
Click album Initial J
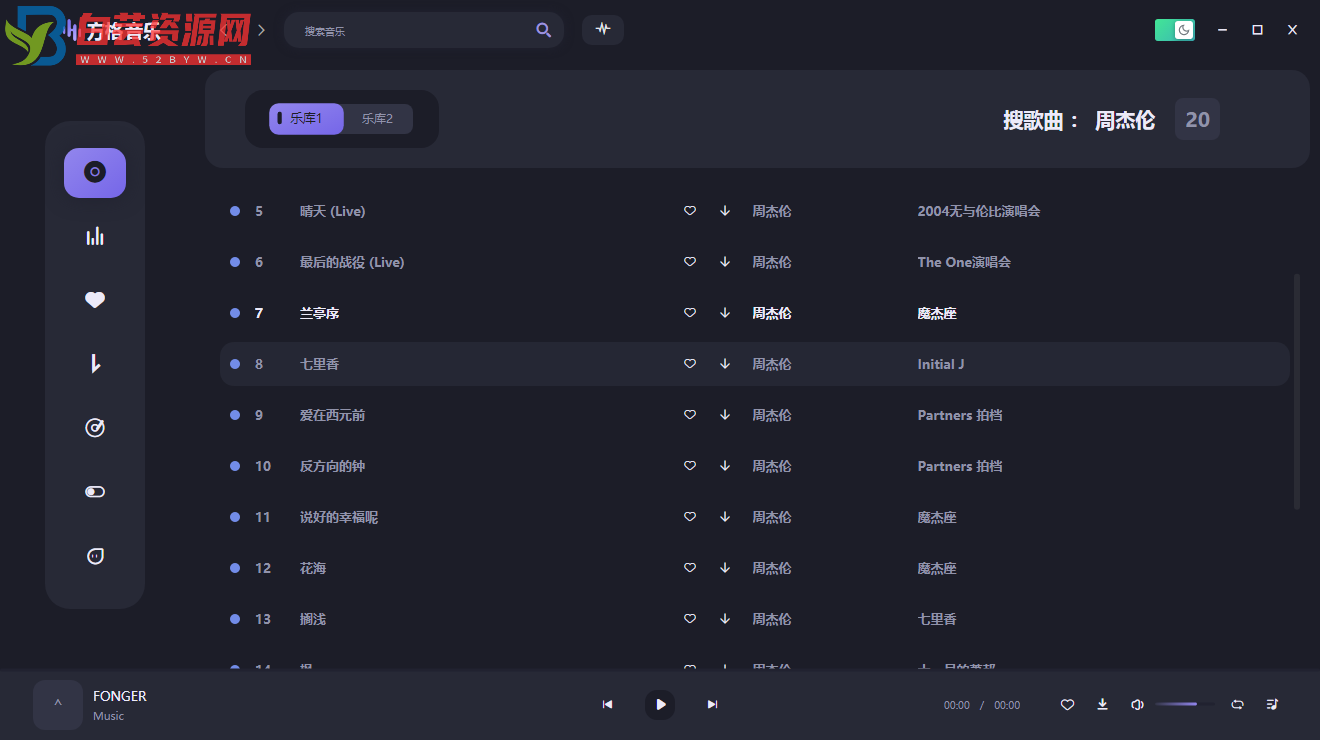pos(941,364)
